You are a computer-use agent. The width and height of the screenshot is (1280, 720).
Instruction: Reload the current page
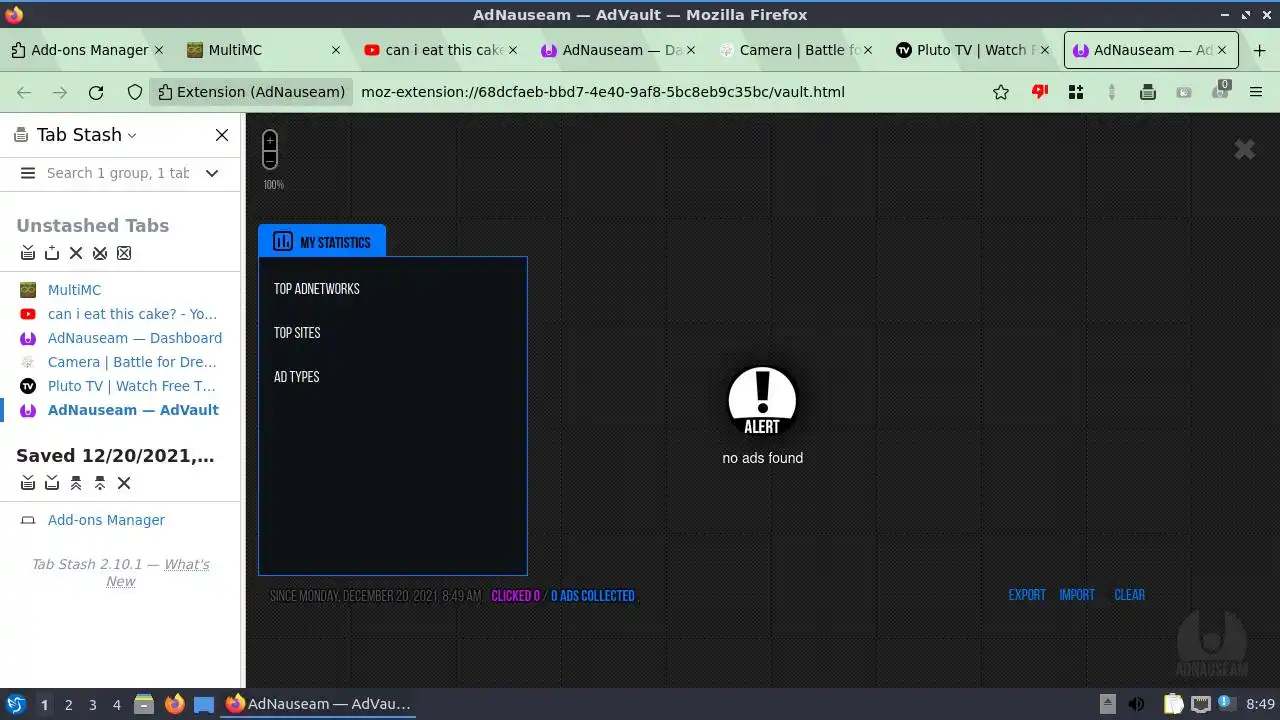[x=96, y=92]
